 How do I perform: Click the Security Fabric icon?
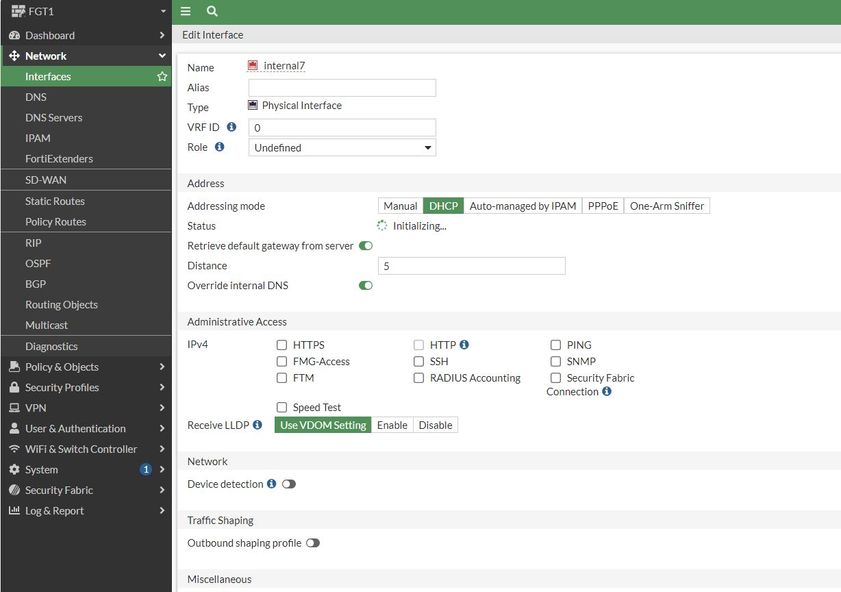(14, 490)
